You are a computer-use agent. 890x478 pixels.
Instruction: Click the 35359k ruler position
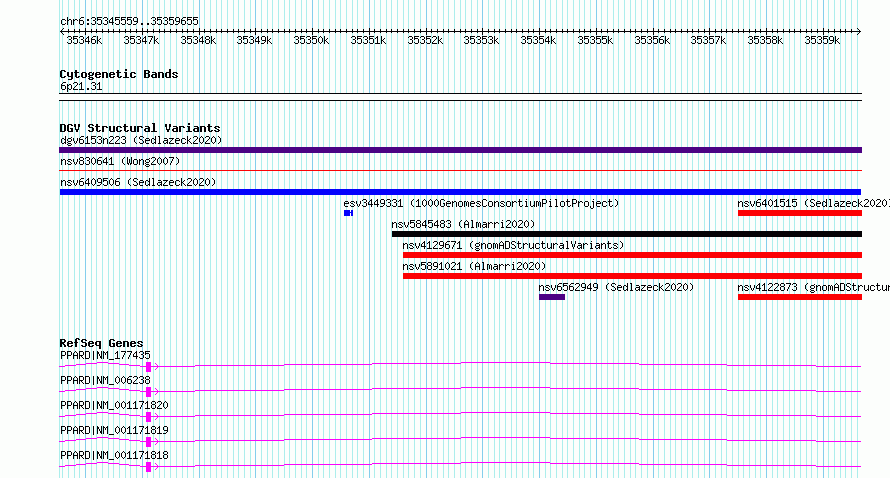coord(822,40)
